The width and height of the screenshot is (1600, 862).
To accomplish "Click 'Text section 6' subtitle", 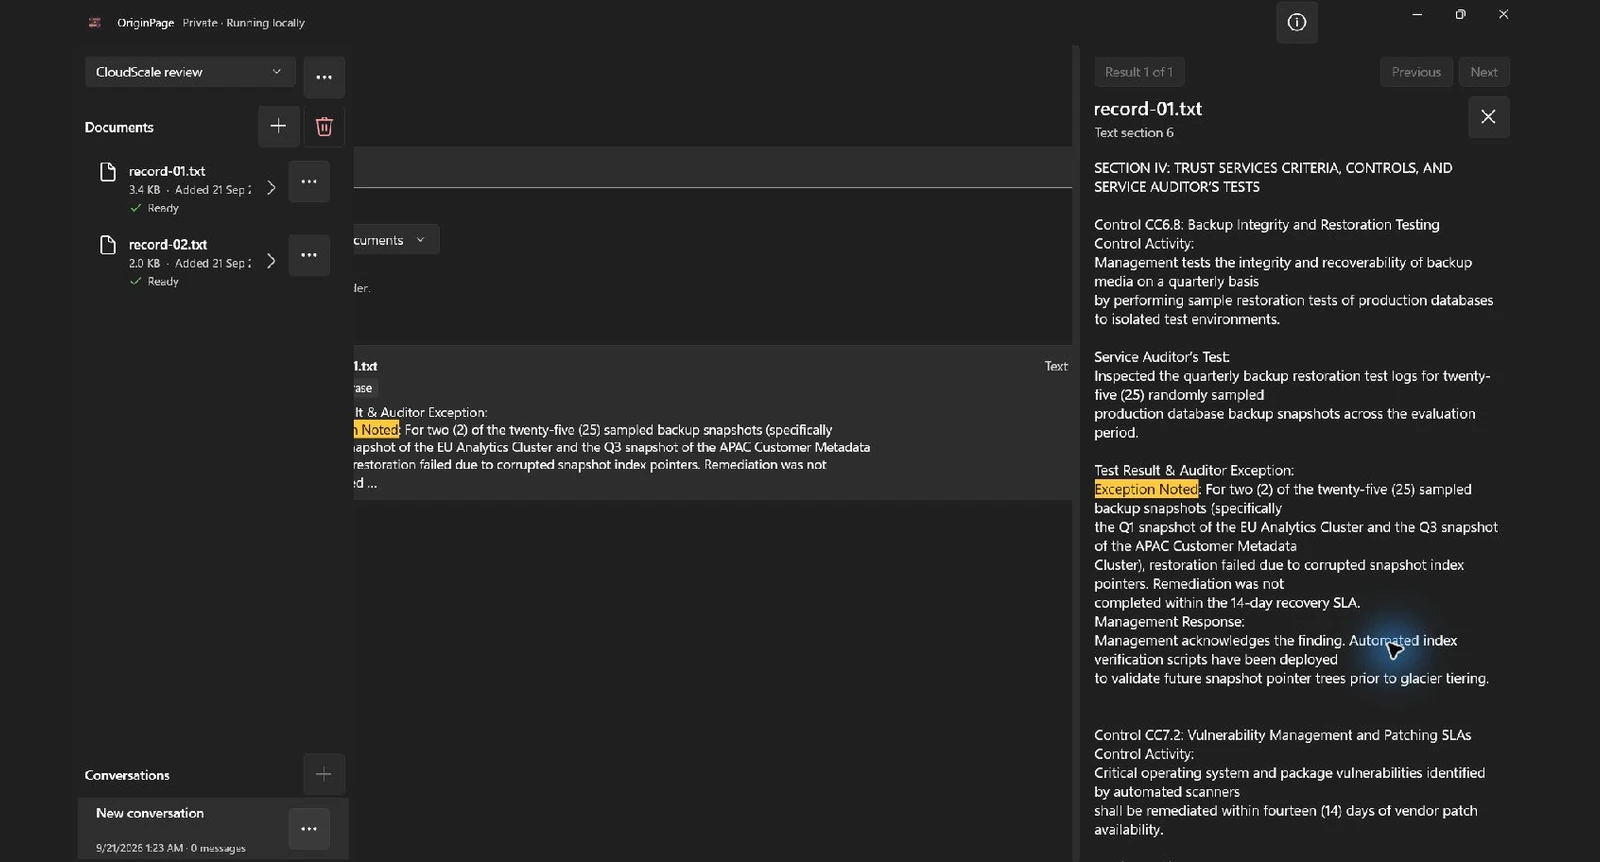I will (1134, 133).
